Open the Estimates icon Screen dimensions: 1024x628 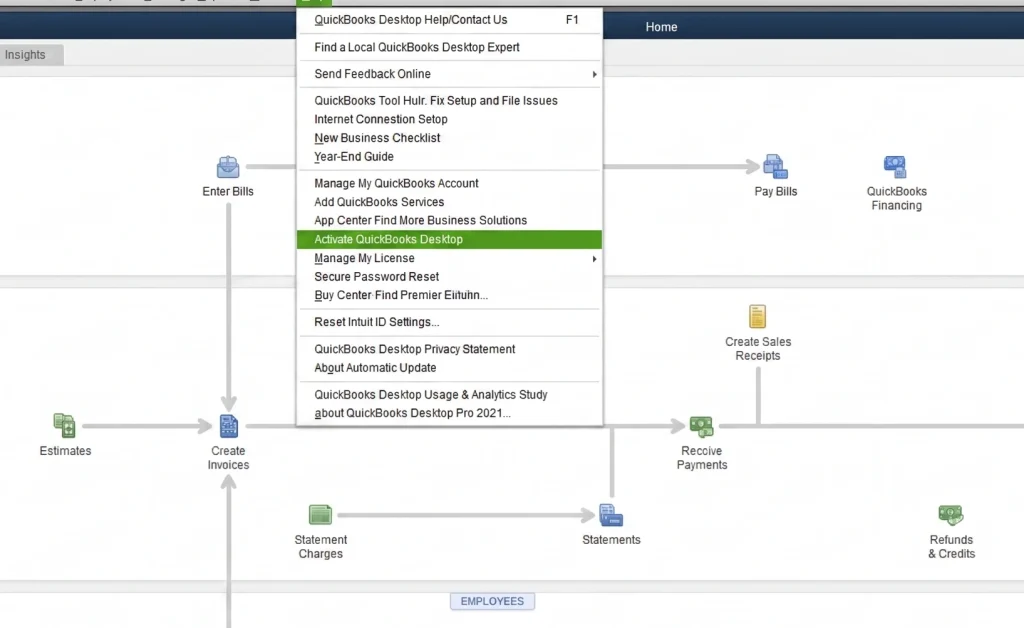pos(64,426)
